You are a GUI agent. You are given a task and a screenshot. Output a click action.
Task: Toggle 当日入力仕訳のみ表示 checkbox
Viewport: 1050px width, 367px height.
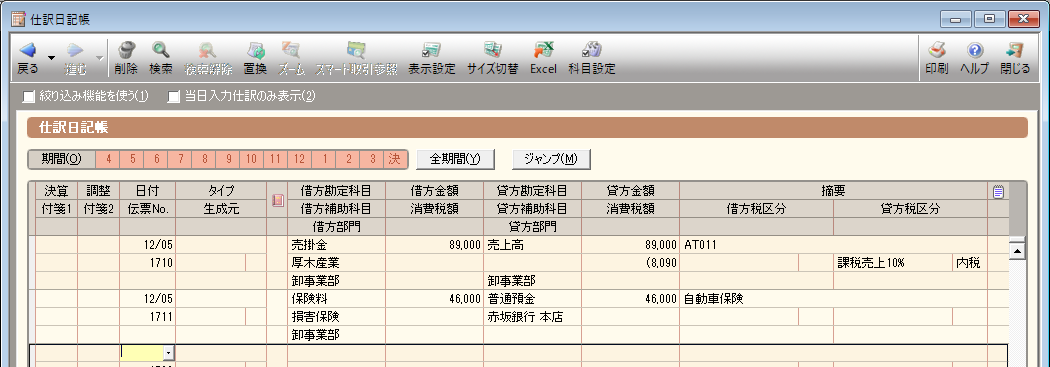(x=173, y=97)
